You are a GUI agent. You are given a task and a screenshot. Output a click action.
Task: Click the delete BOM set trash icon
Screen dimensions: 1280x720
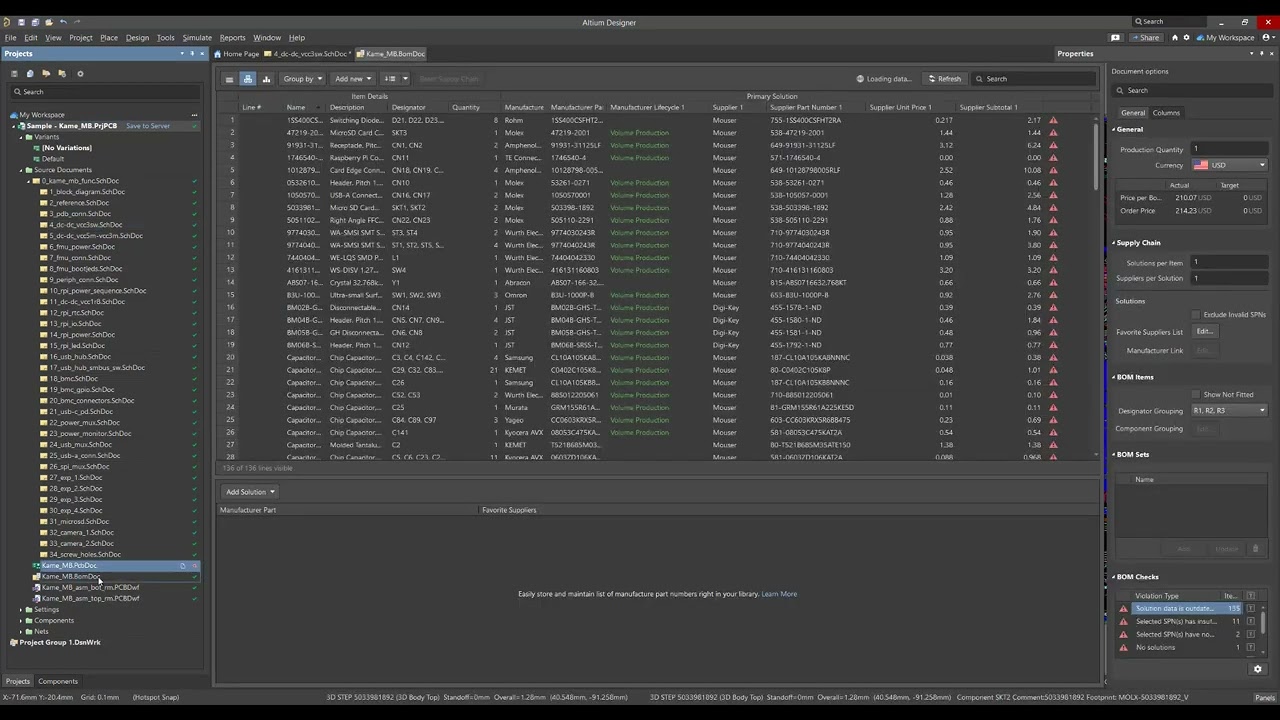coord(1255,549)
